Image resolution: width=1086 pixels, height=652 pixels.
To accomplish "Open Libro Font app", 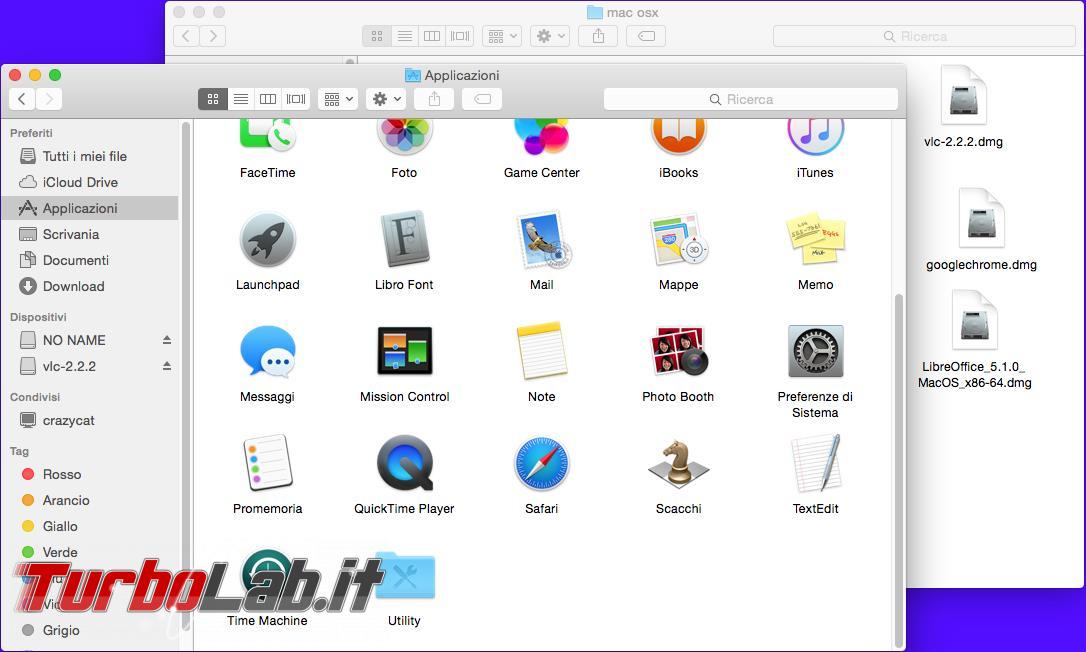I will (x=404, y=239).
